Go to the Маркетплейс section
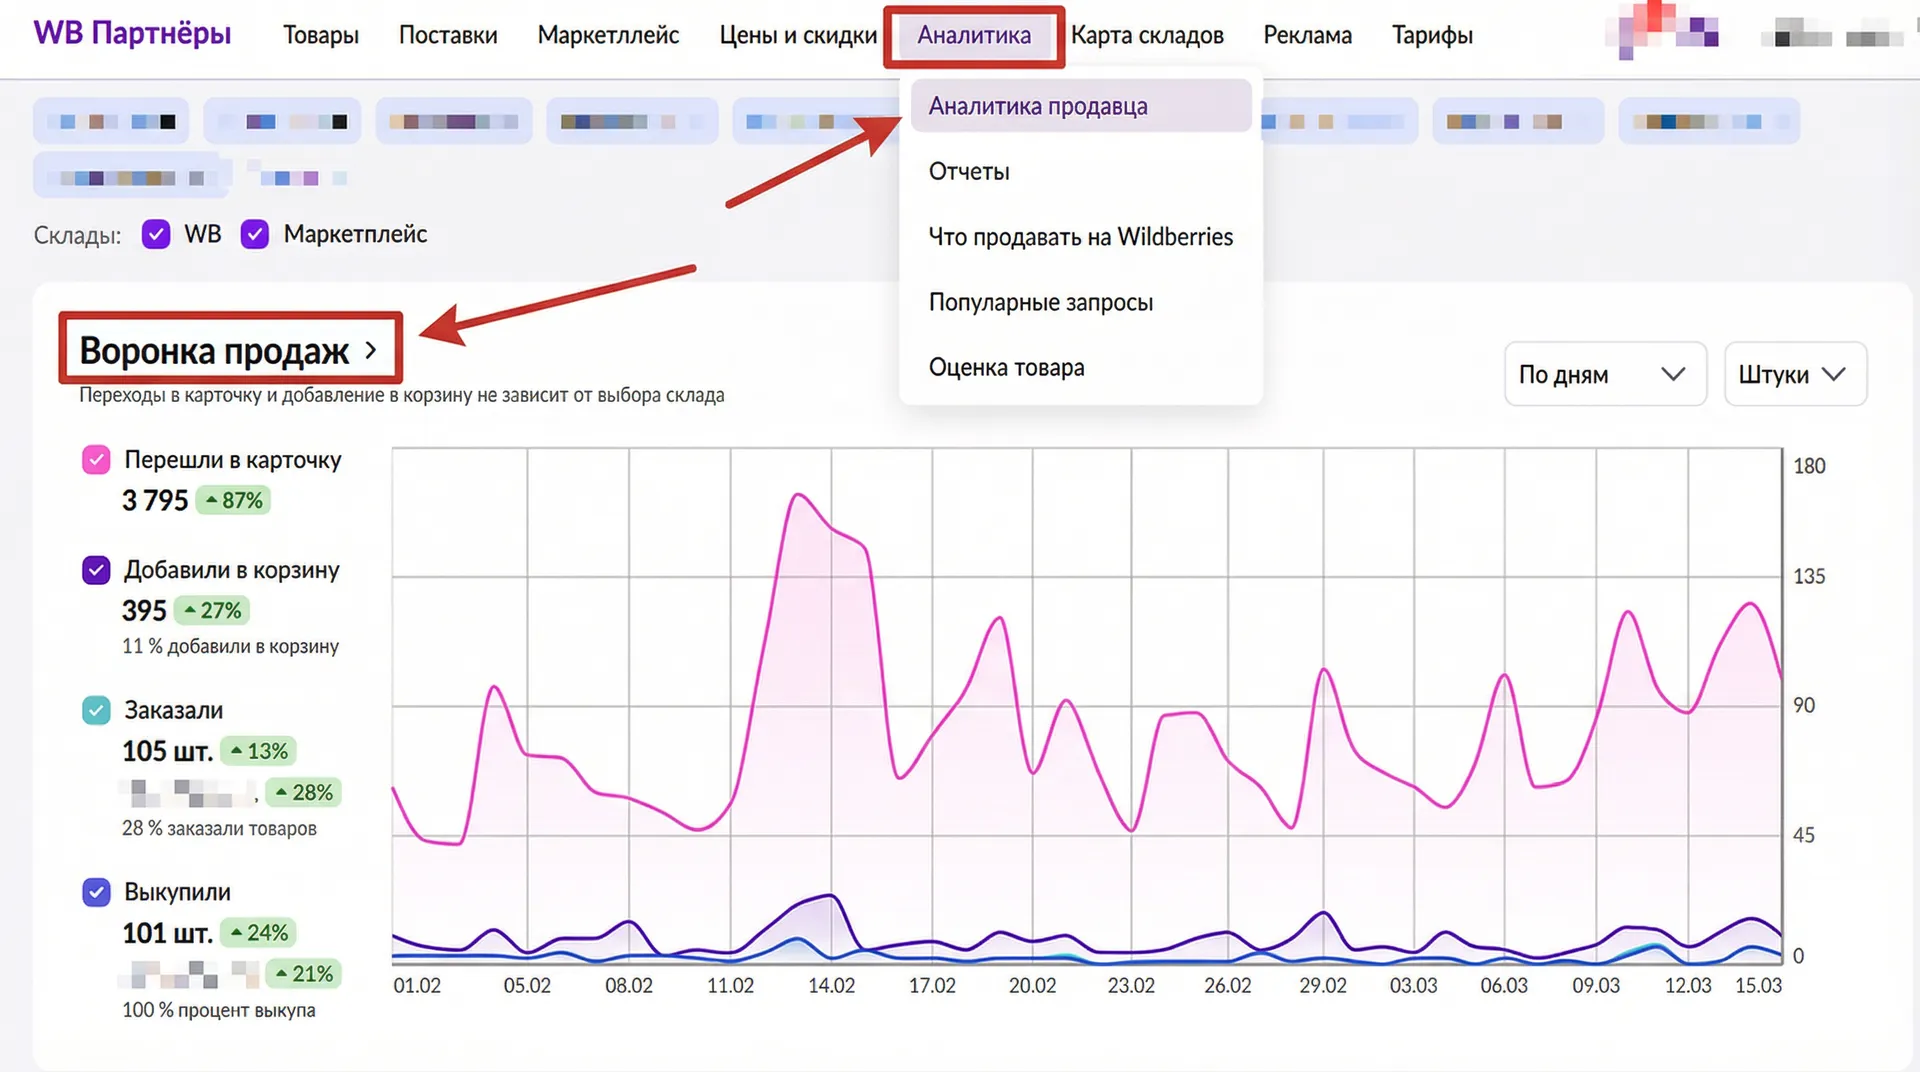This screenshot has width=1920, height=1072. tap(608, 35)
